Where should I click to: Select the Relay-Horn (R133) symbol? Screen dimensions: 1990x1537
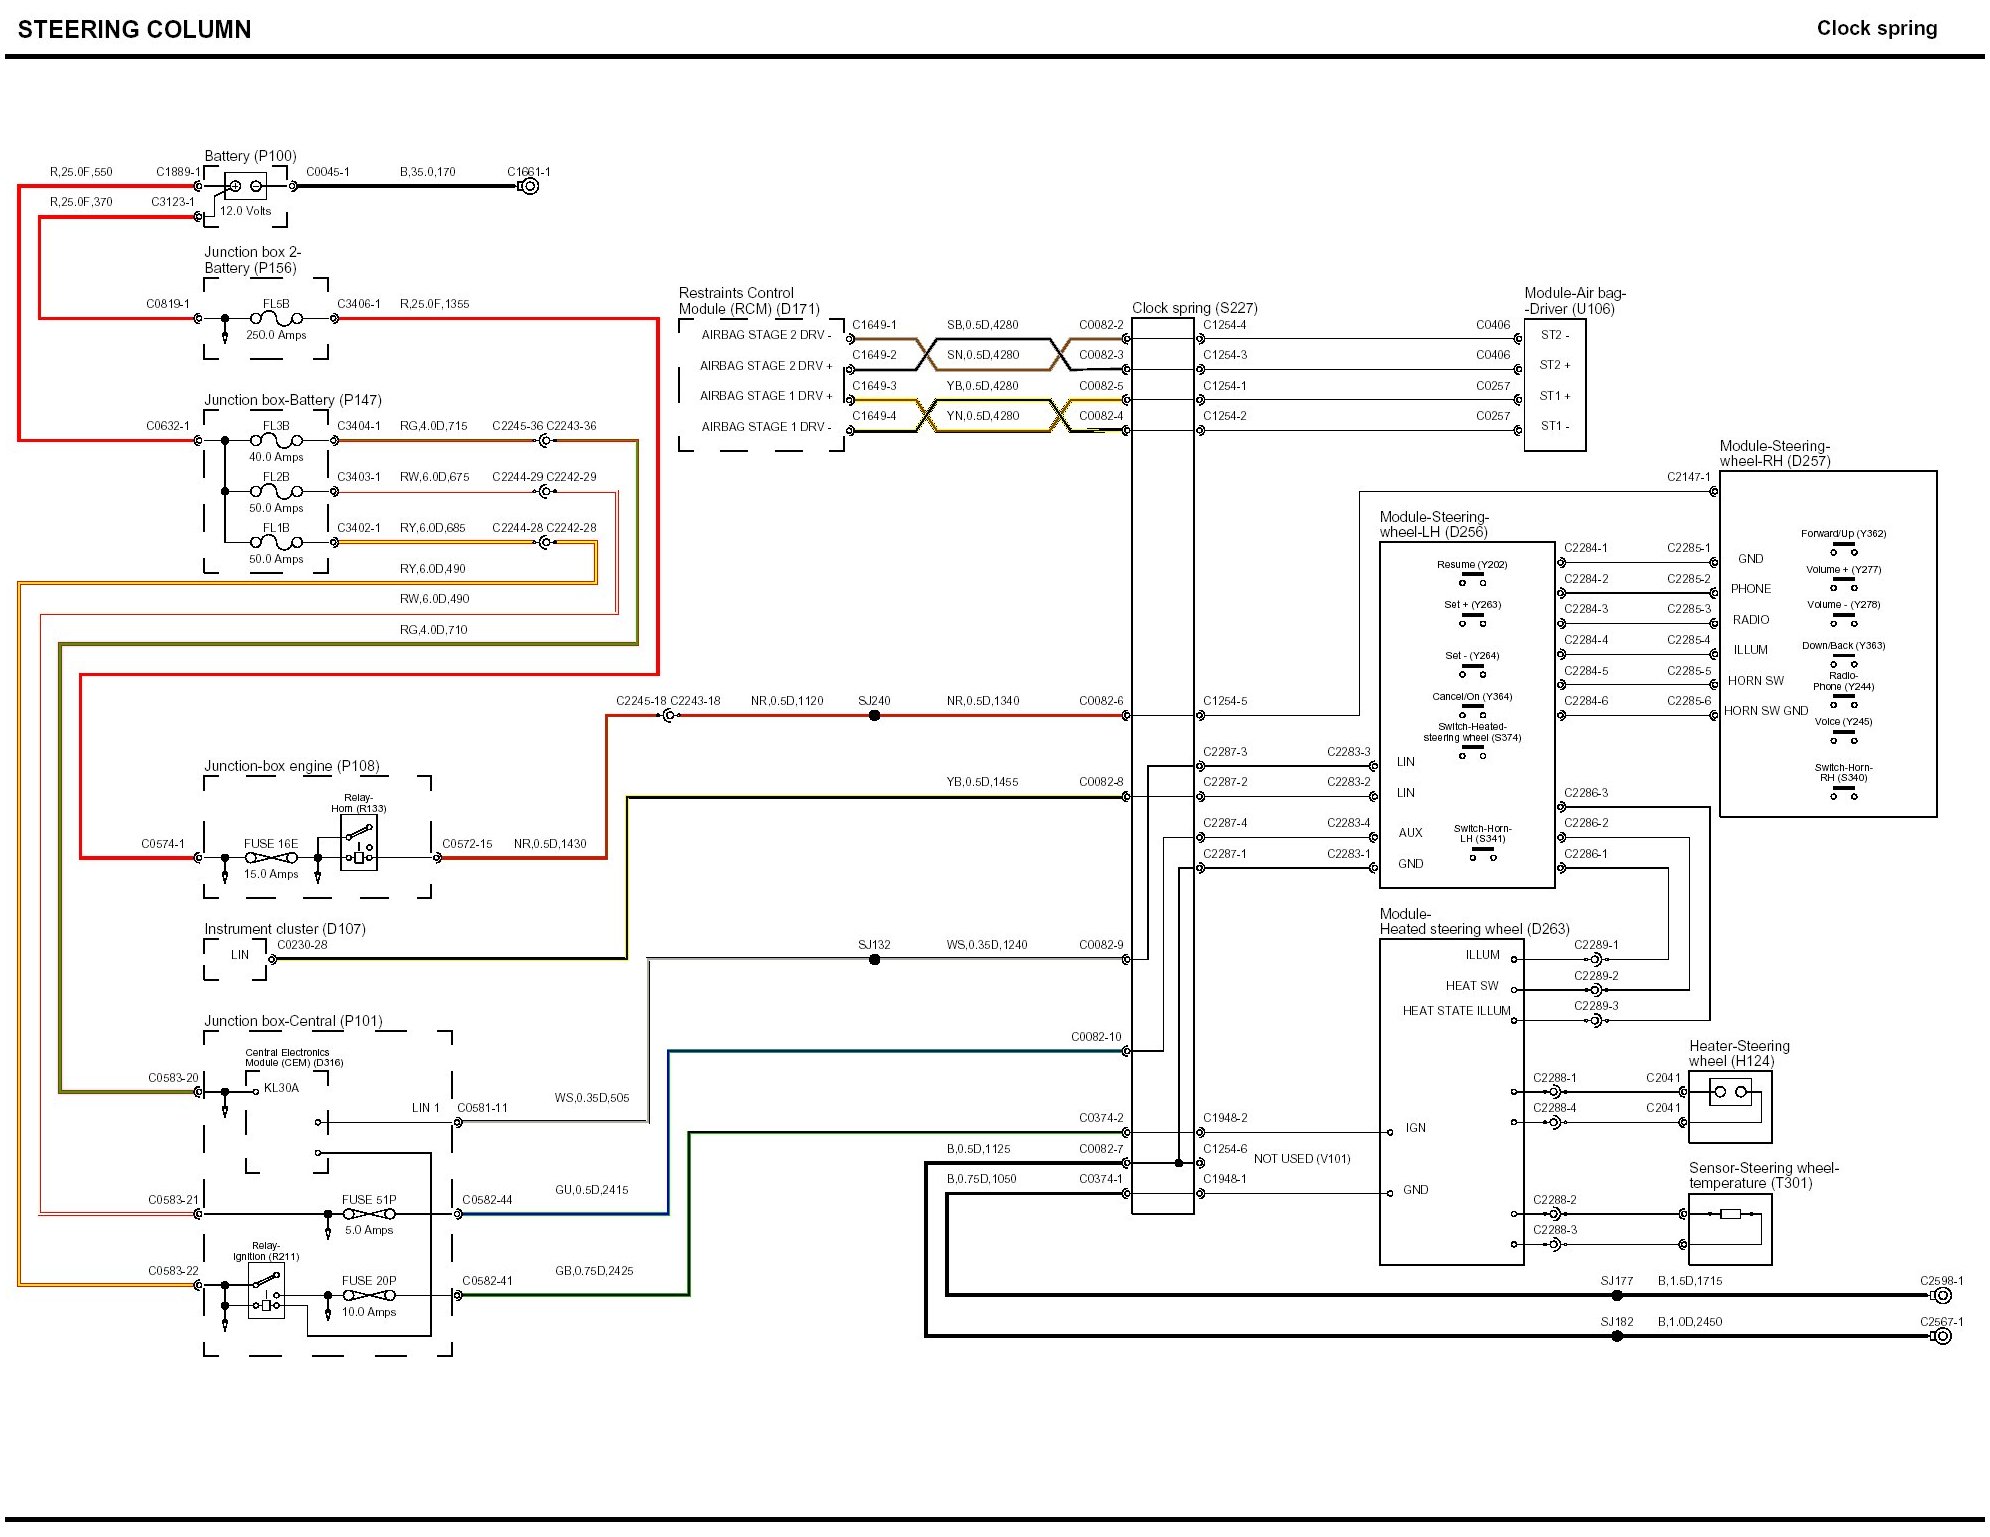[x=358, y=843]
